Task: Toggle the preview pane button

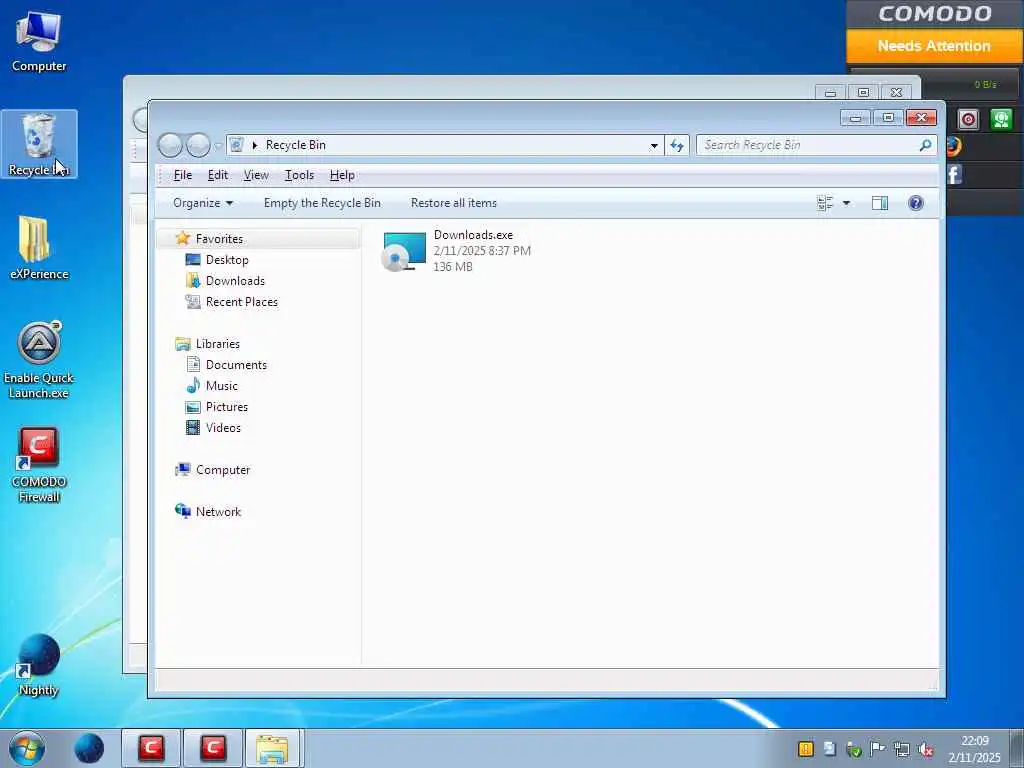Action: click(880, 203)
